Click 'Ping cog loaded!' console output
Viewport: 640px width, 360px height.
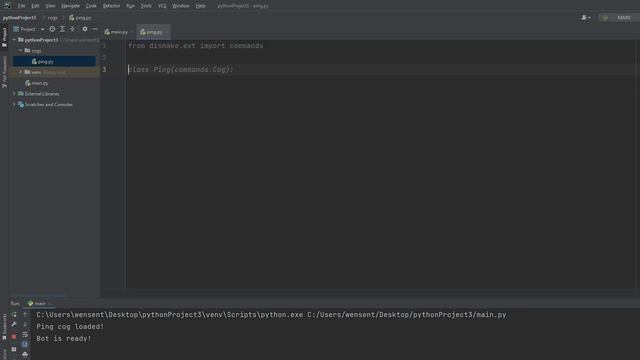pos(70,327)
